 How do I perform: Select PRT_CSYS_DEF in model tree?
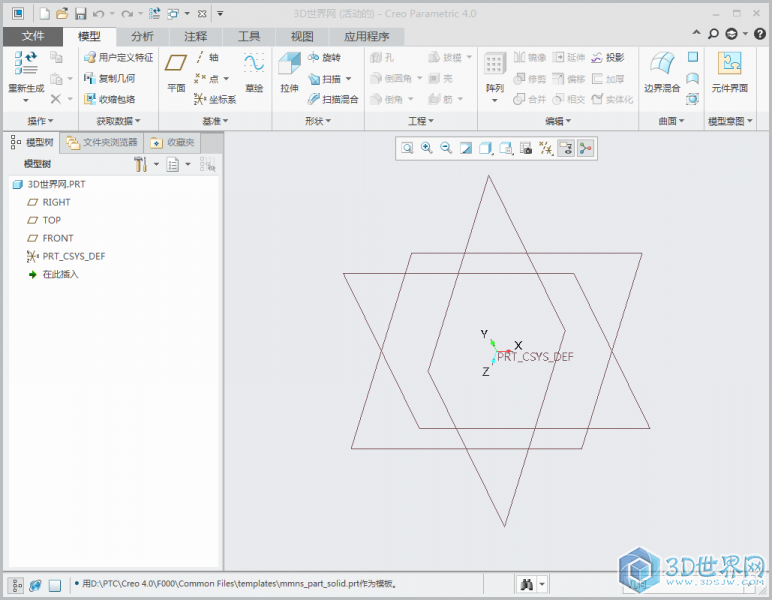click(66, 256)
